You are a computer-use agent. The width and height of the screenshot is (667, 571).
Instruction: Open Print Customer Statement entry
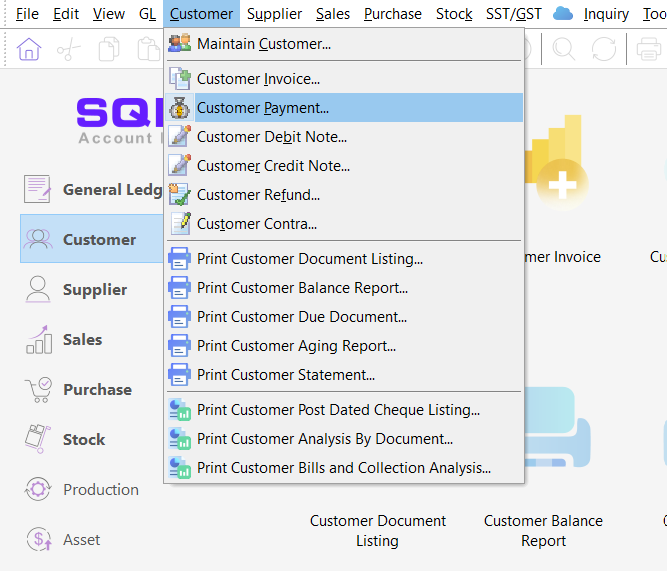tap(285, 375)
